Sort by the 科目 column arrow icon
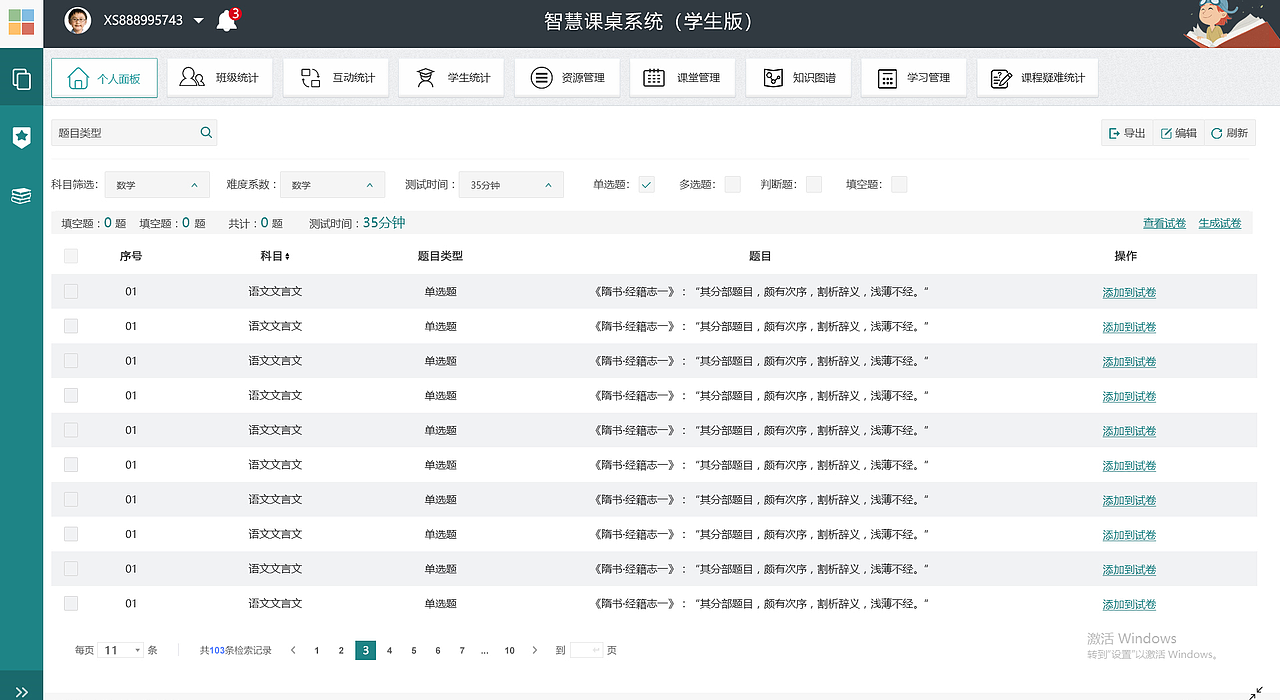Image resolution: width=1280 pixels, height=700 pixels. pyautogui.click(x=288, y=257)
